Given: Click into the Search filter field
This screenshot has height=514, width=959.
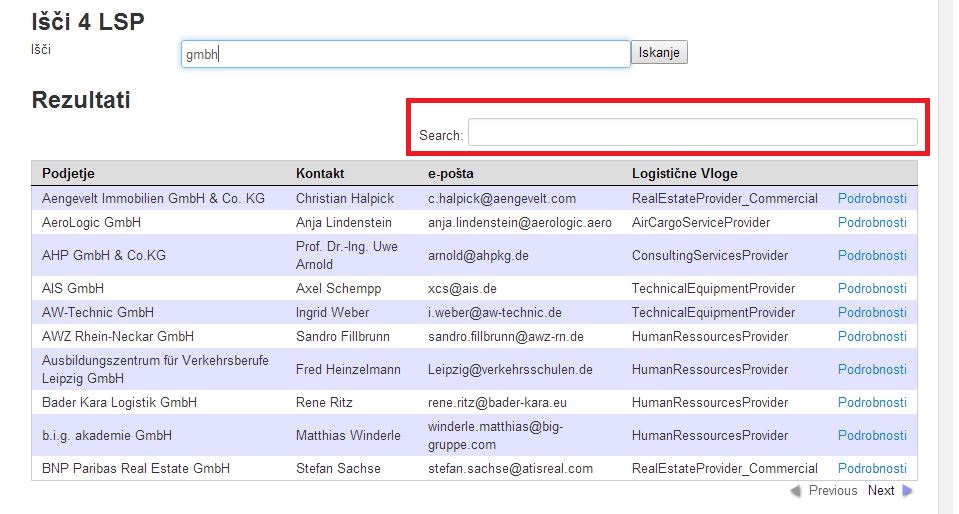Looking at the screenshot, I should tap(692, 132).
